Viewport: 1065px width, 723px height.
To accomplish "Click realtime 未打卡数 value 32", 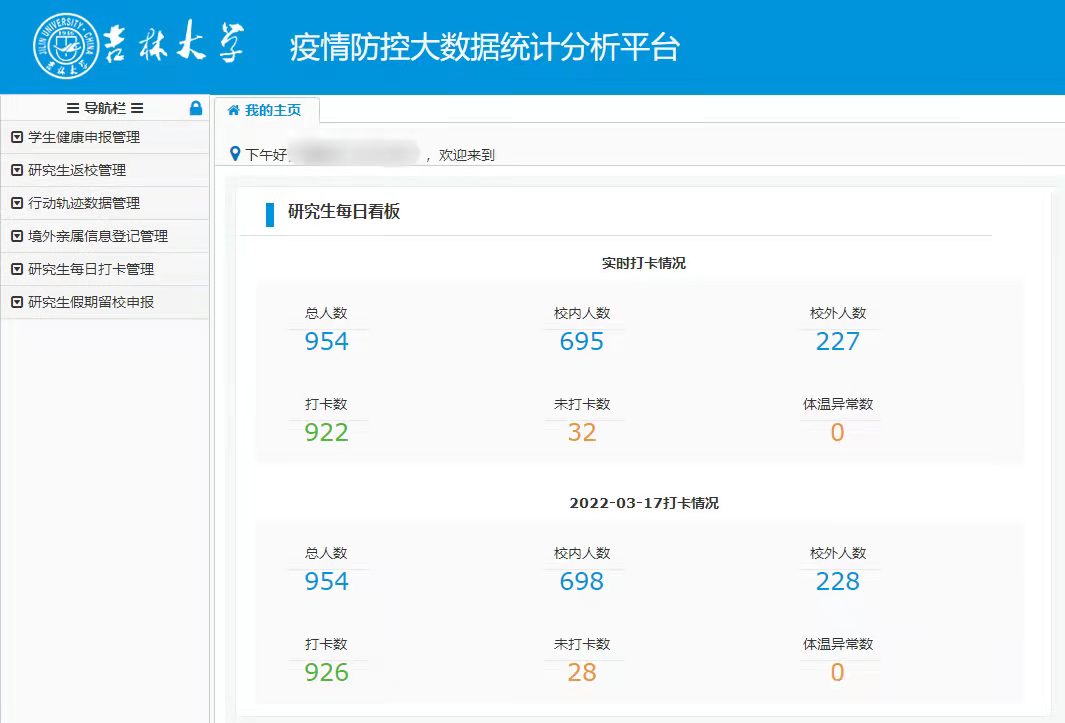I will click(x=582, y=432).
